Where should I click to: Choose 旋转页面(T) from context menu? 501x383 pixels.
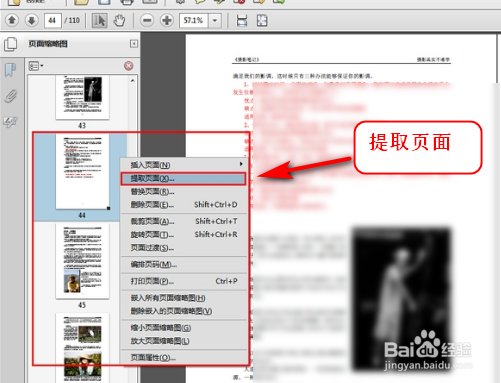click(x=184, y=235)
